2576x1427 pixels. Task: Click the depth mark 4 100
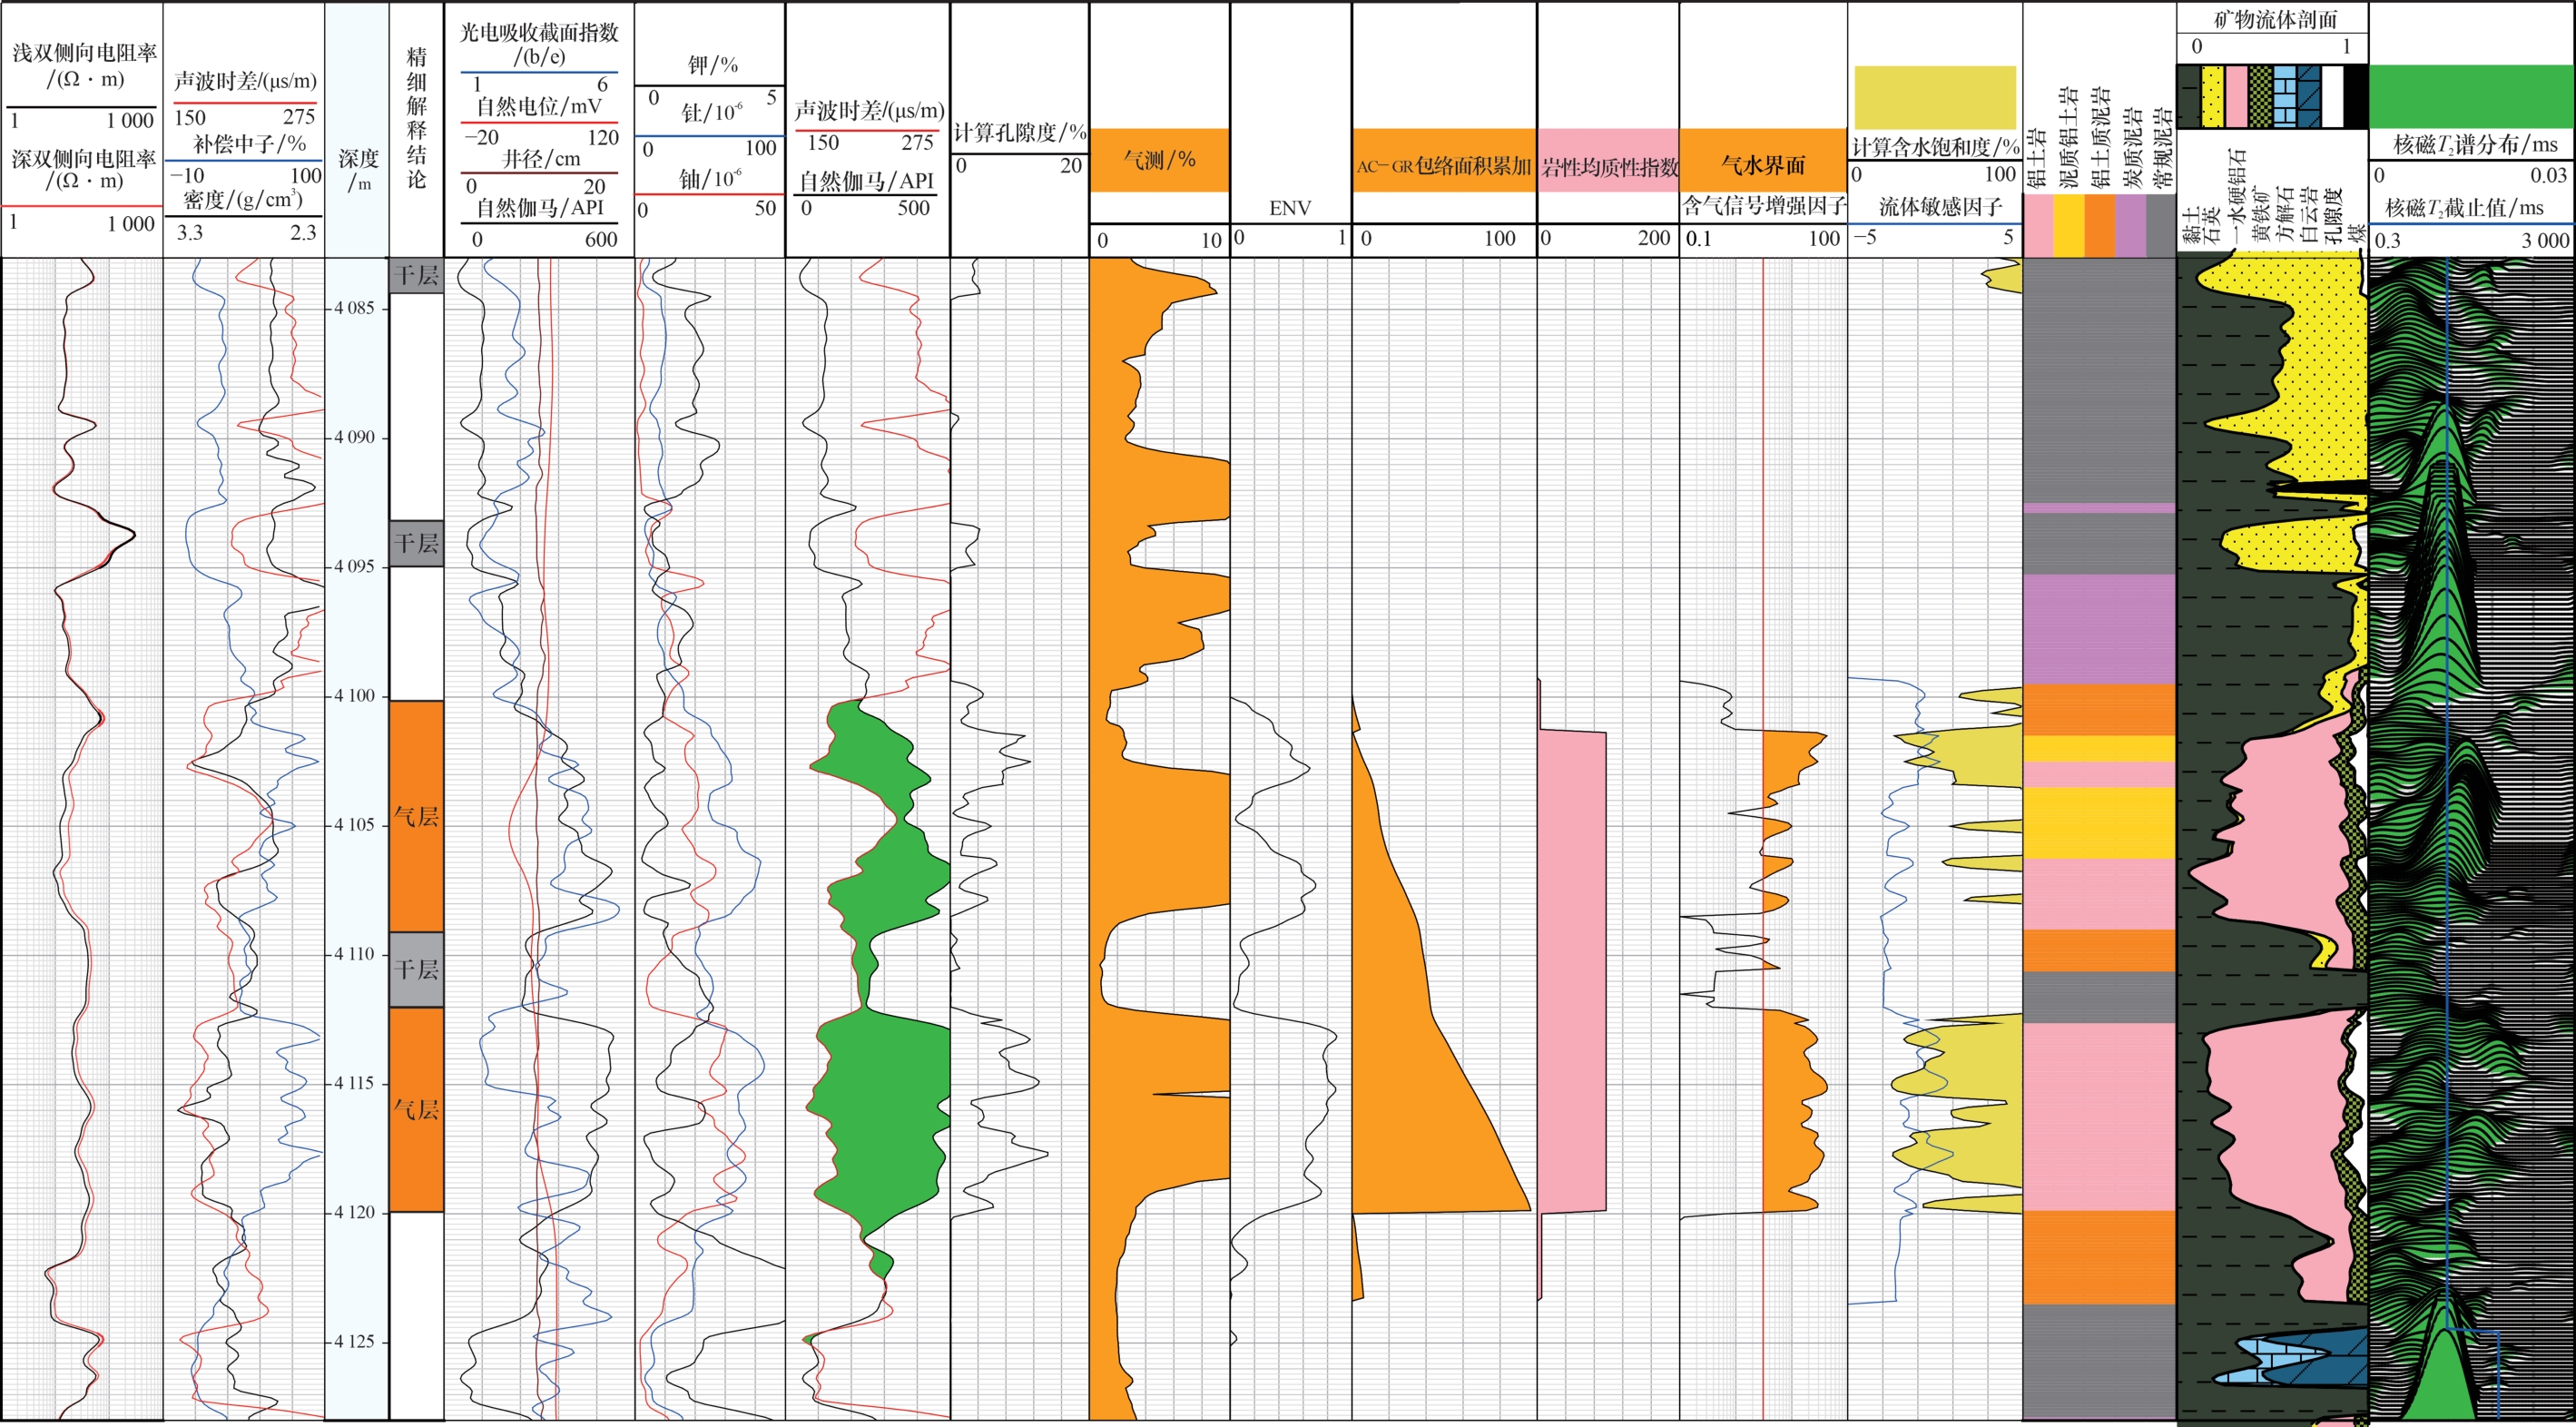click(x=354, y=695)
